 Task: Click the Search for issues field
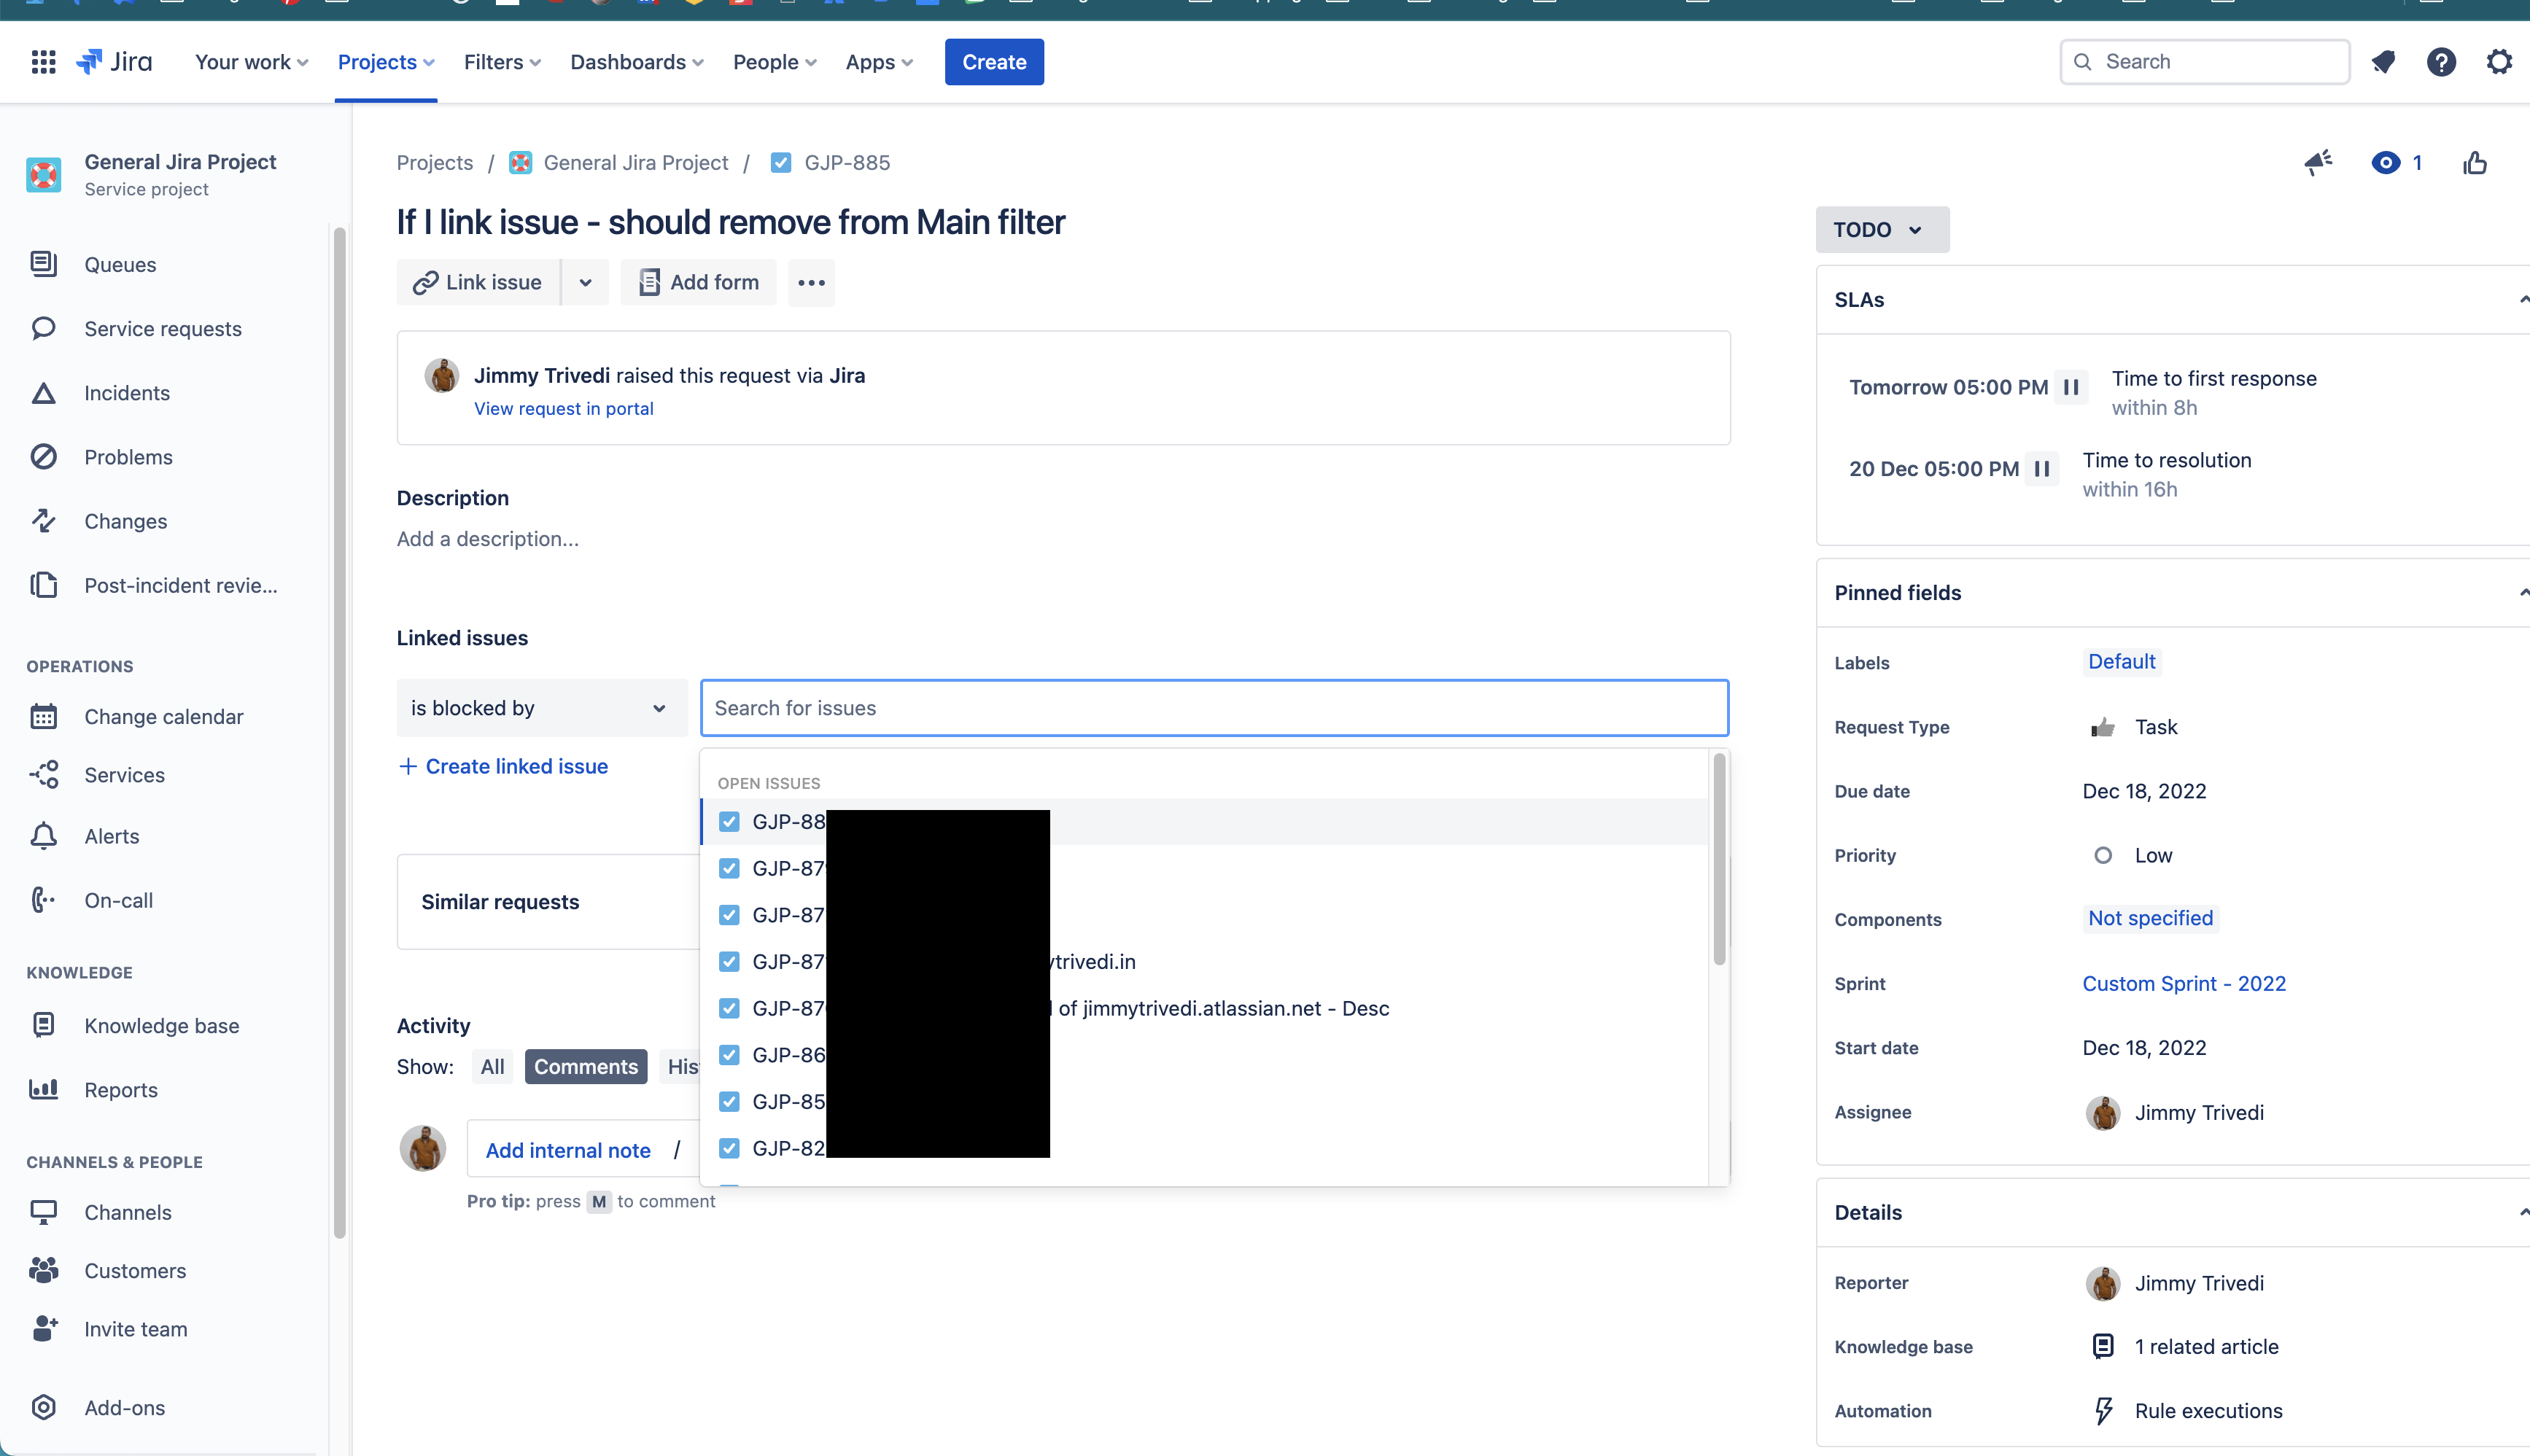coord(1214,708)
